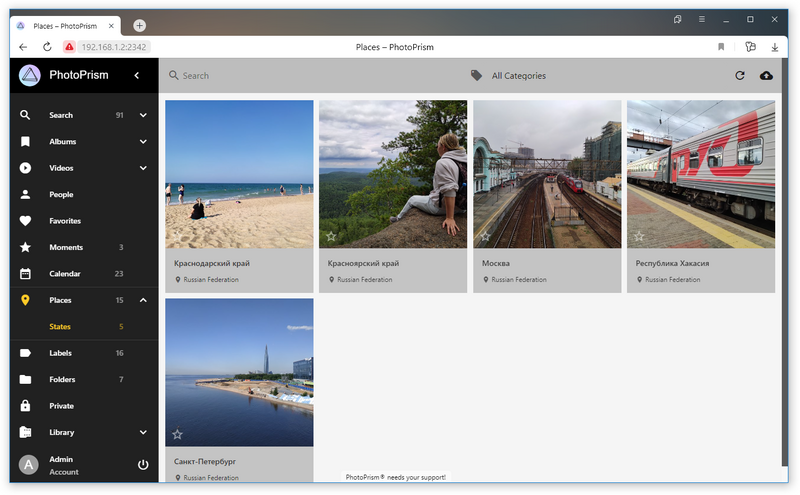Open Search via the magnifier sidebar icon
The width and height of the screenshot is (800, 495).
pyautogui.click(x=25, y=115)
